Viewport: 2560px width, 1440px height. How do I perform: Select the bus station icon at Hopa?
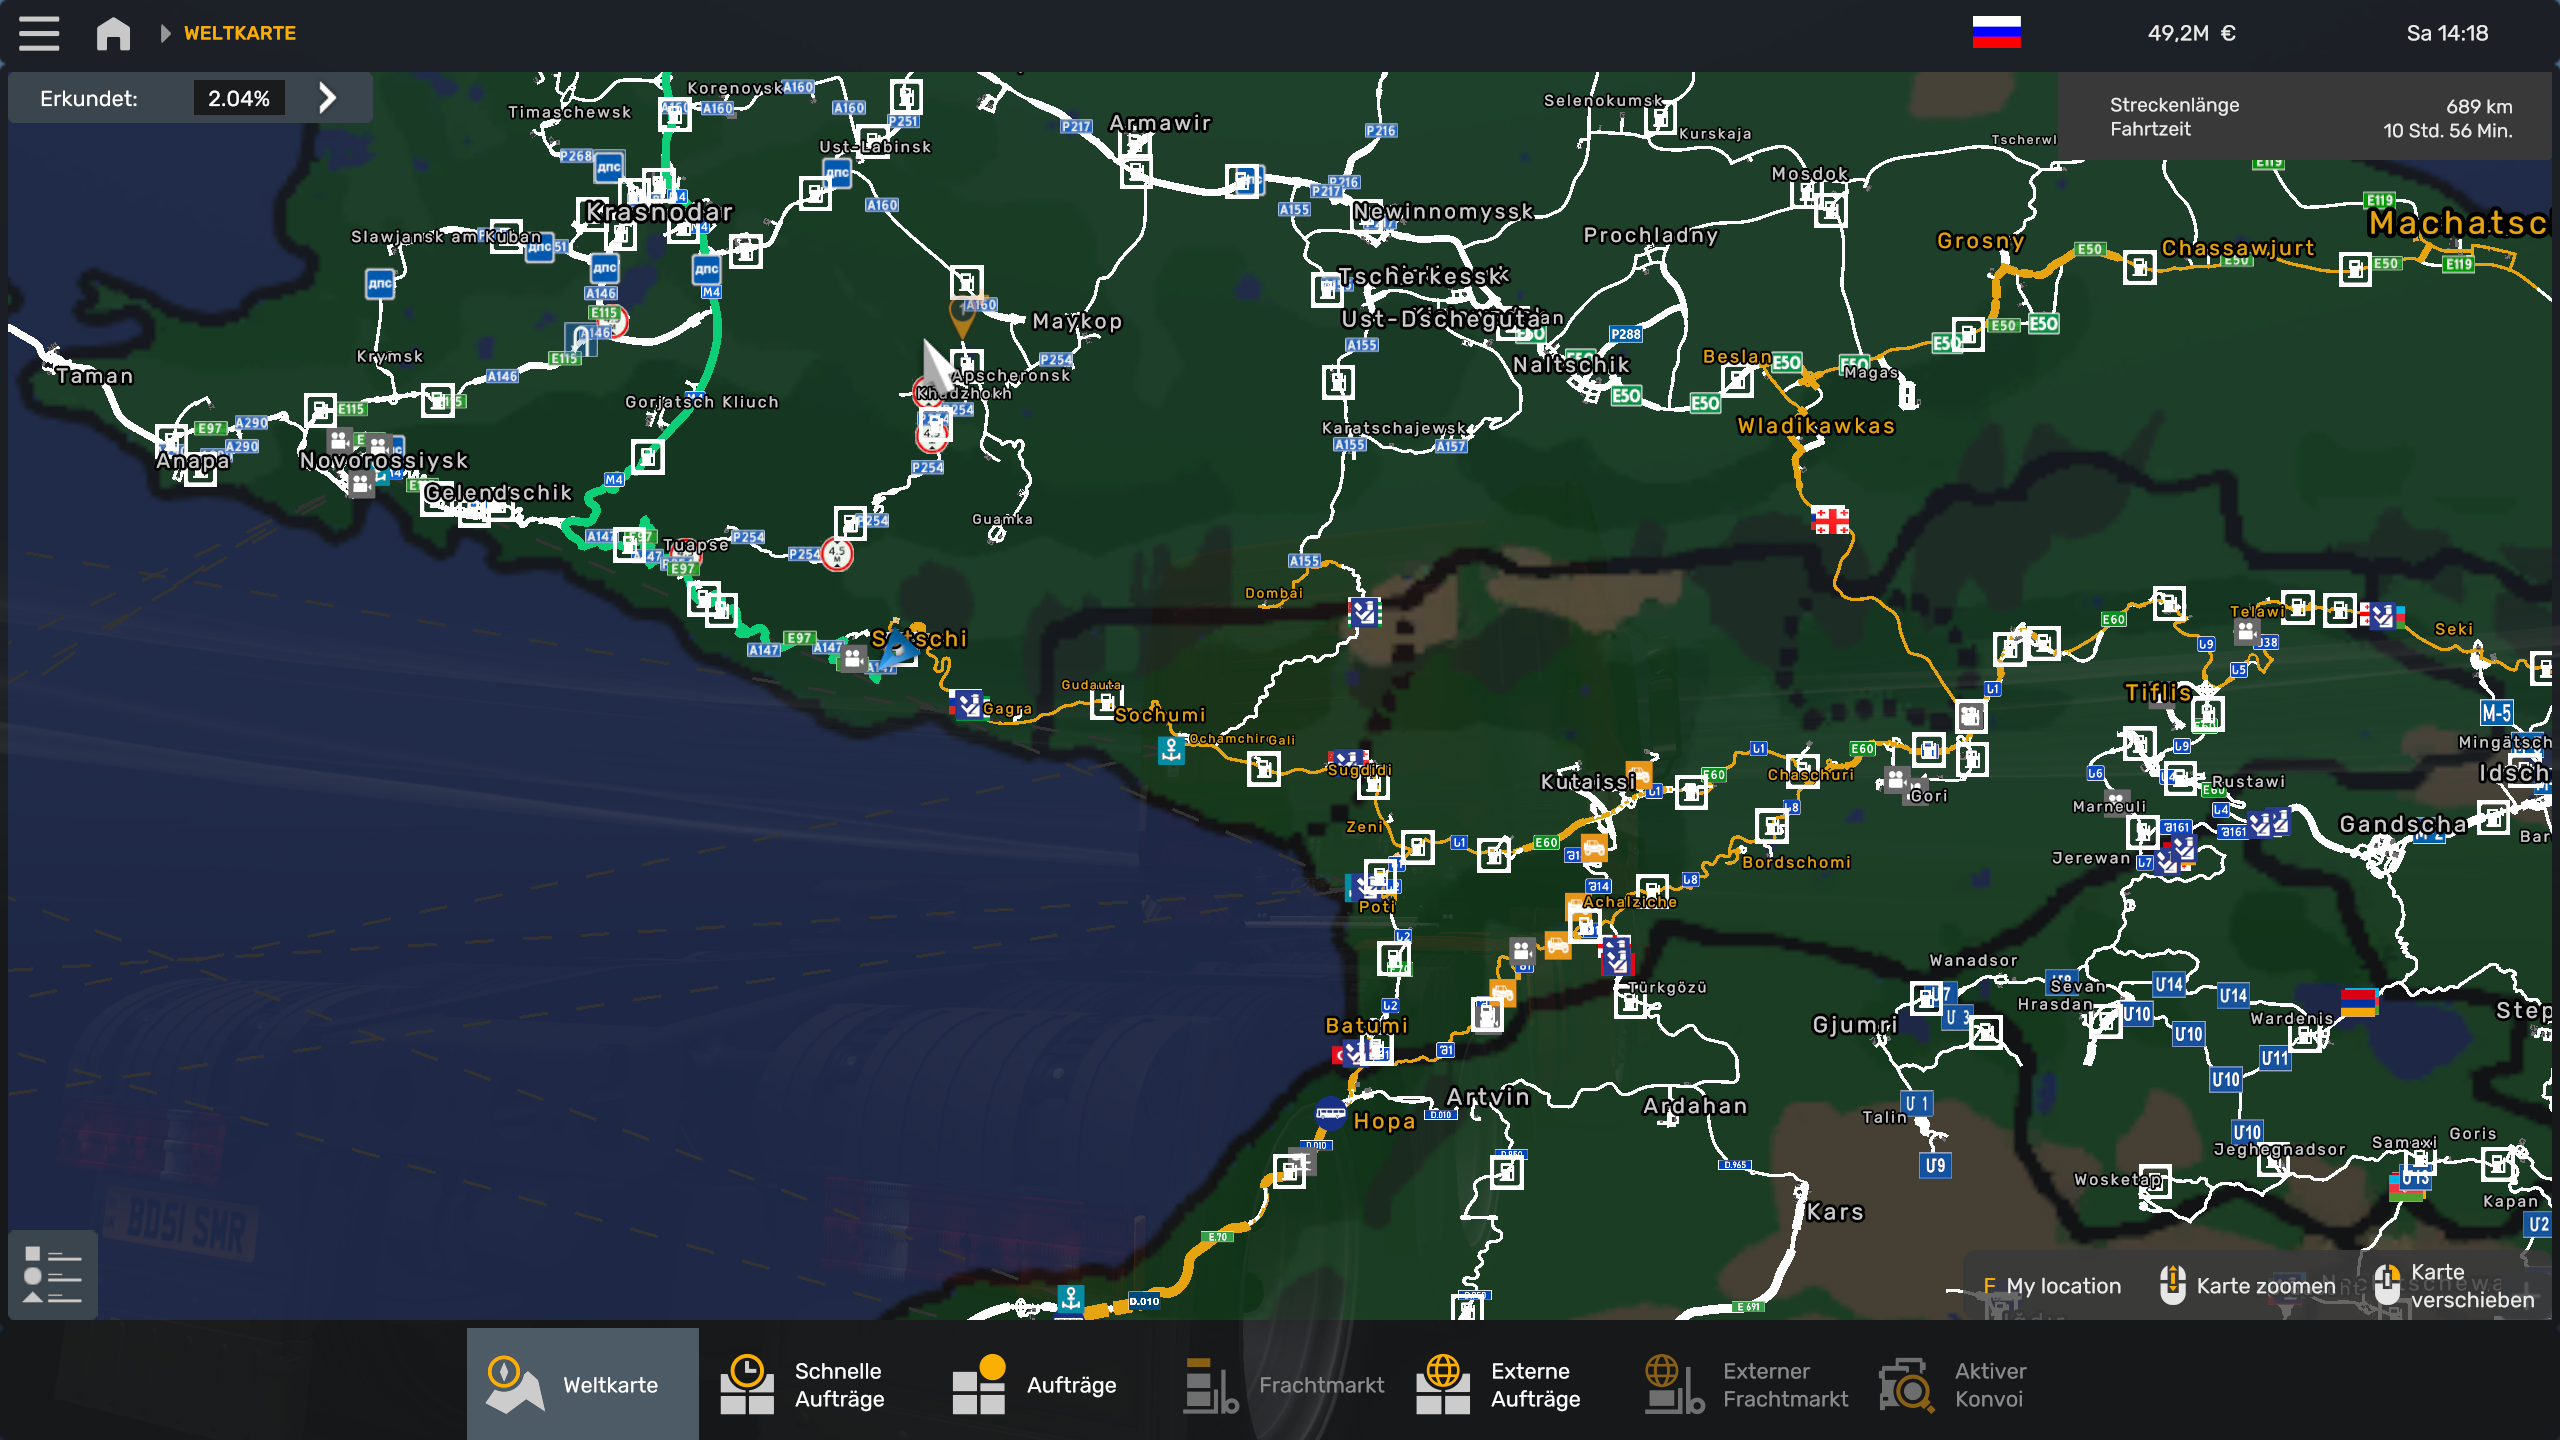1330,1112
